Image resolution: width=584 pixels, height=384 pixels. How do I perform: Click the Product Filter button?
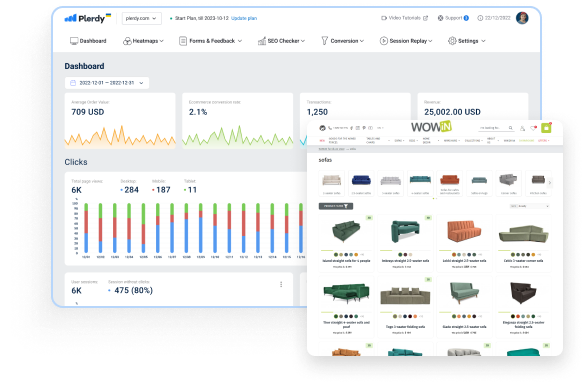coord(336,206)
